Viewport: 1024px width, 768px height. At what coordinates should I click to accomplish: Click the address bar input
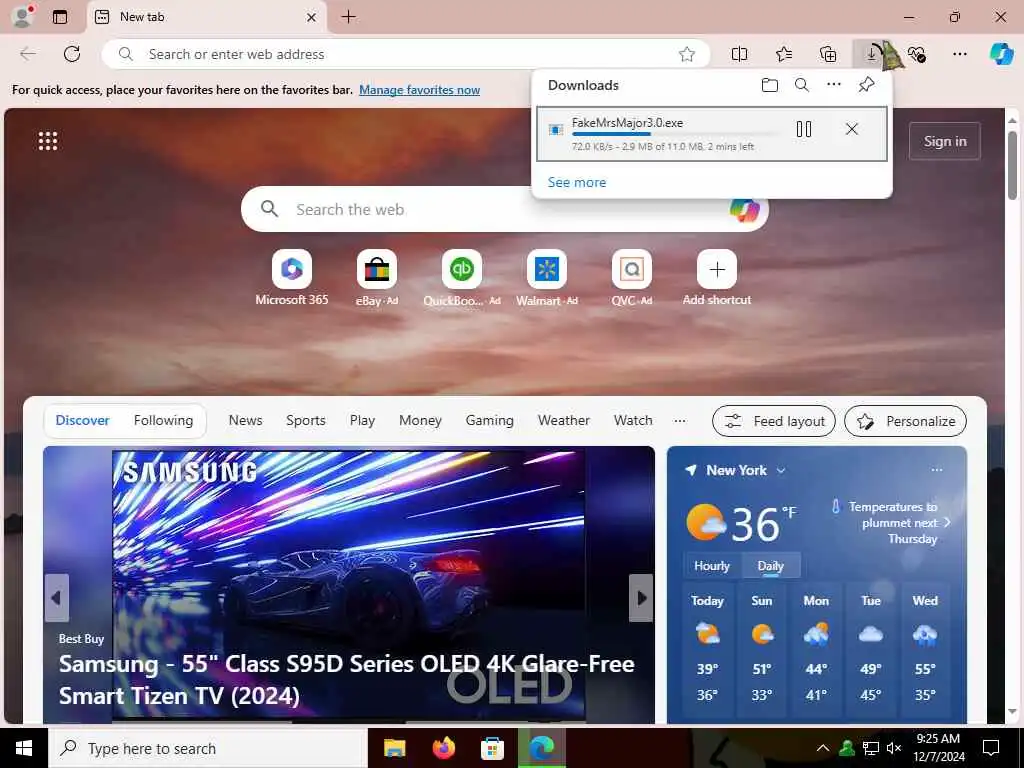coord(405,54)
